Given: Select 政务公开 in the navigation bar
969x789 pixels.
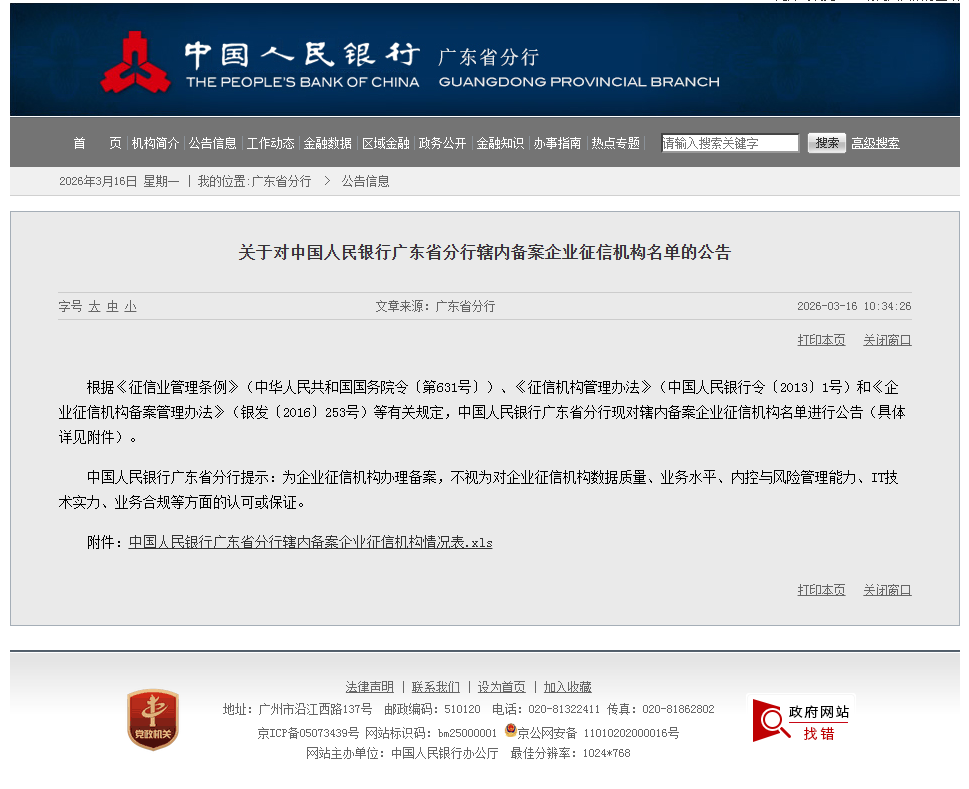Looking at the screenshot, I should tap(442, 143).
